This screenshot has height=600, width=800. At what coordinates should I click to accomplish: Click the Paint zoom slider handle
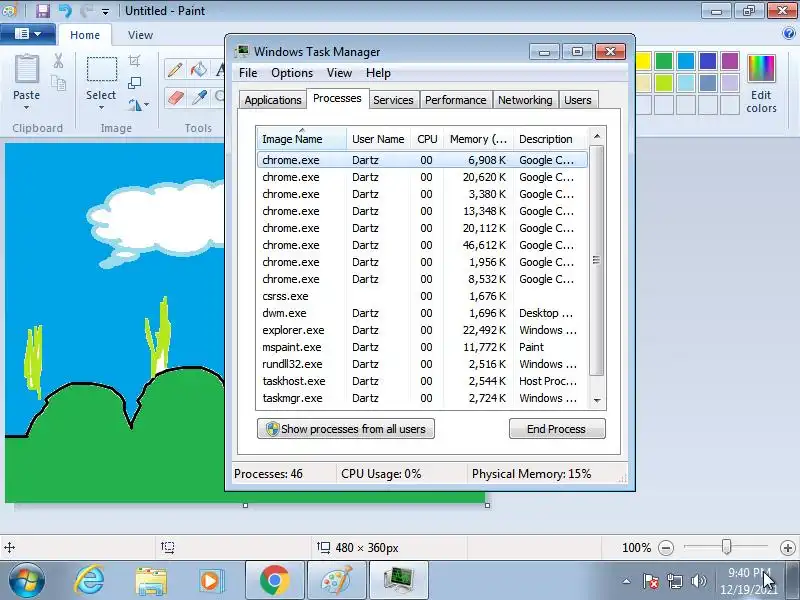point(727,546)
